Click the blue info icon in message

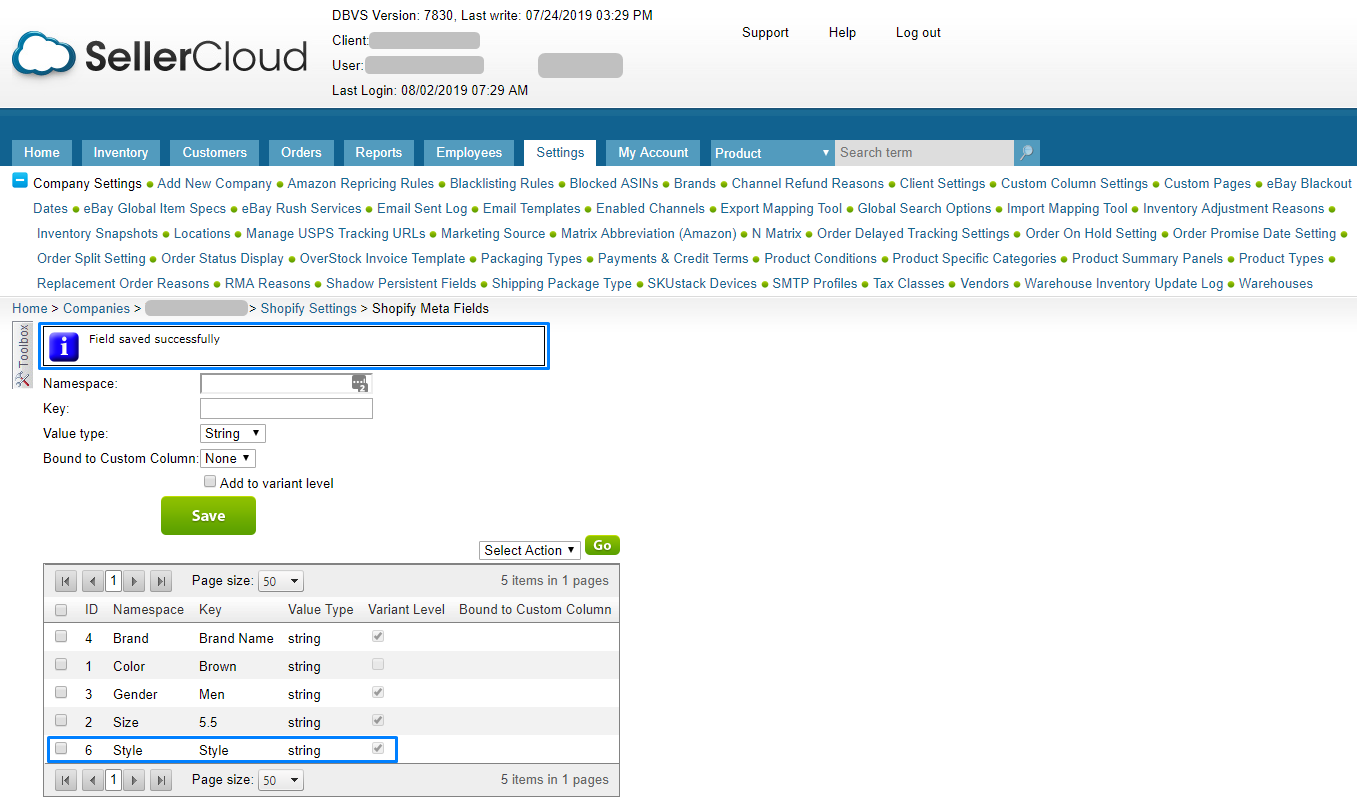[x=64, y=346]
